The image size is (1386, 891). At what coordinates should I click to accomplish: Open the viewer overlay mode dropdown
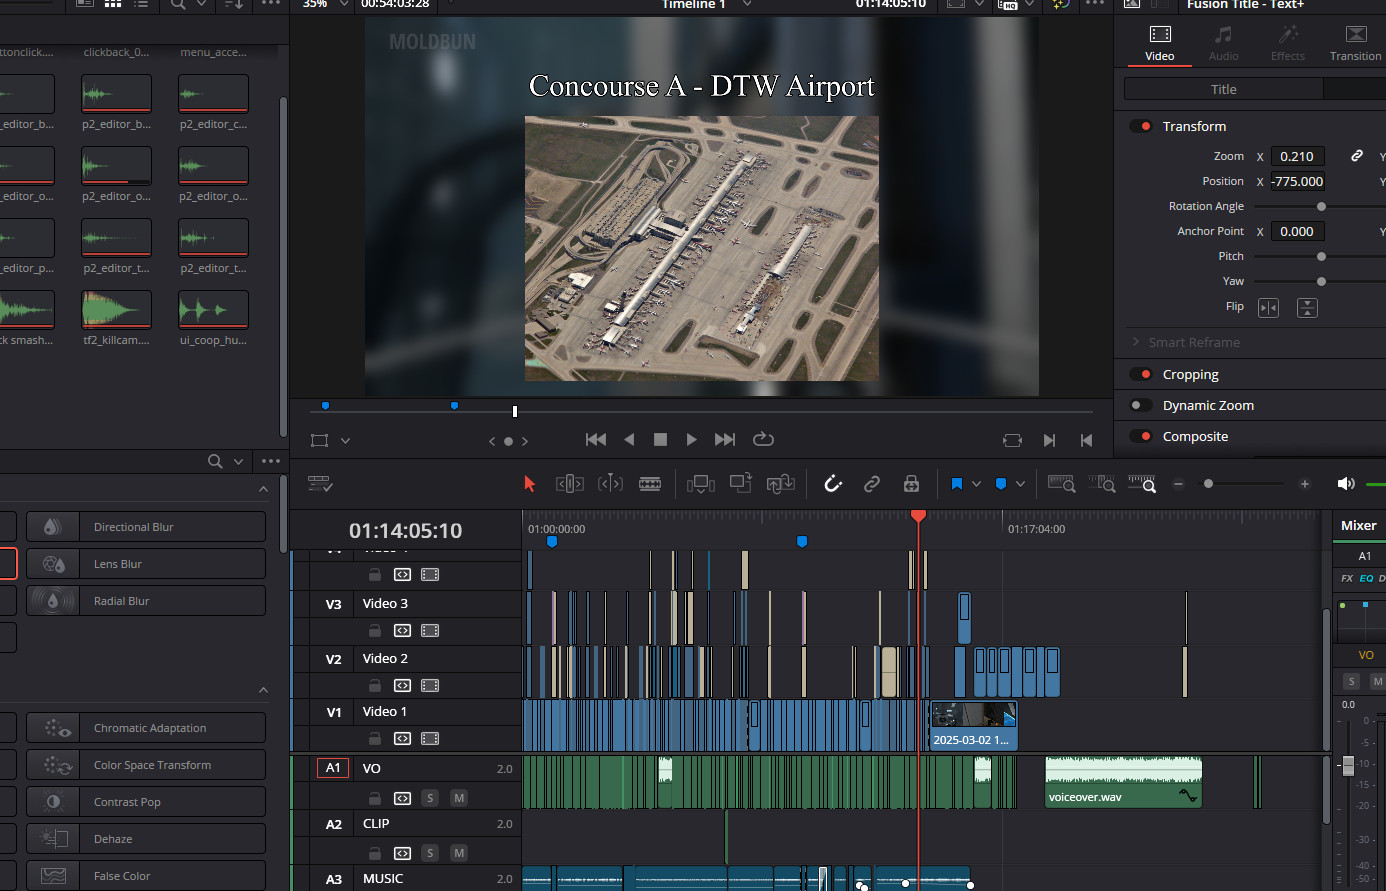click(346, 440)
